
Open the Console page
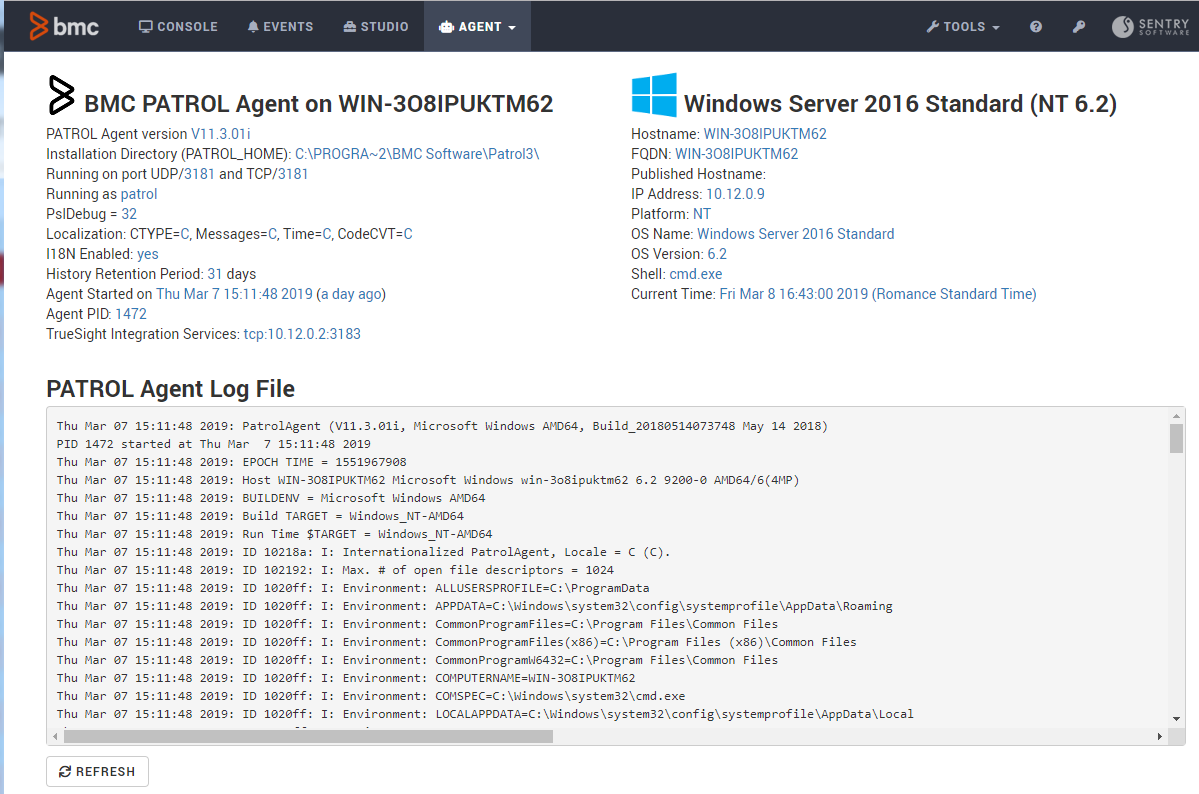(x=178, y=27)
